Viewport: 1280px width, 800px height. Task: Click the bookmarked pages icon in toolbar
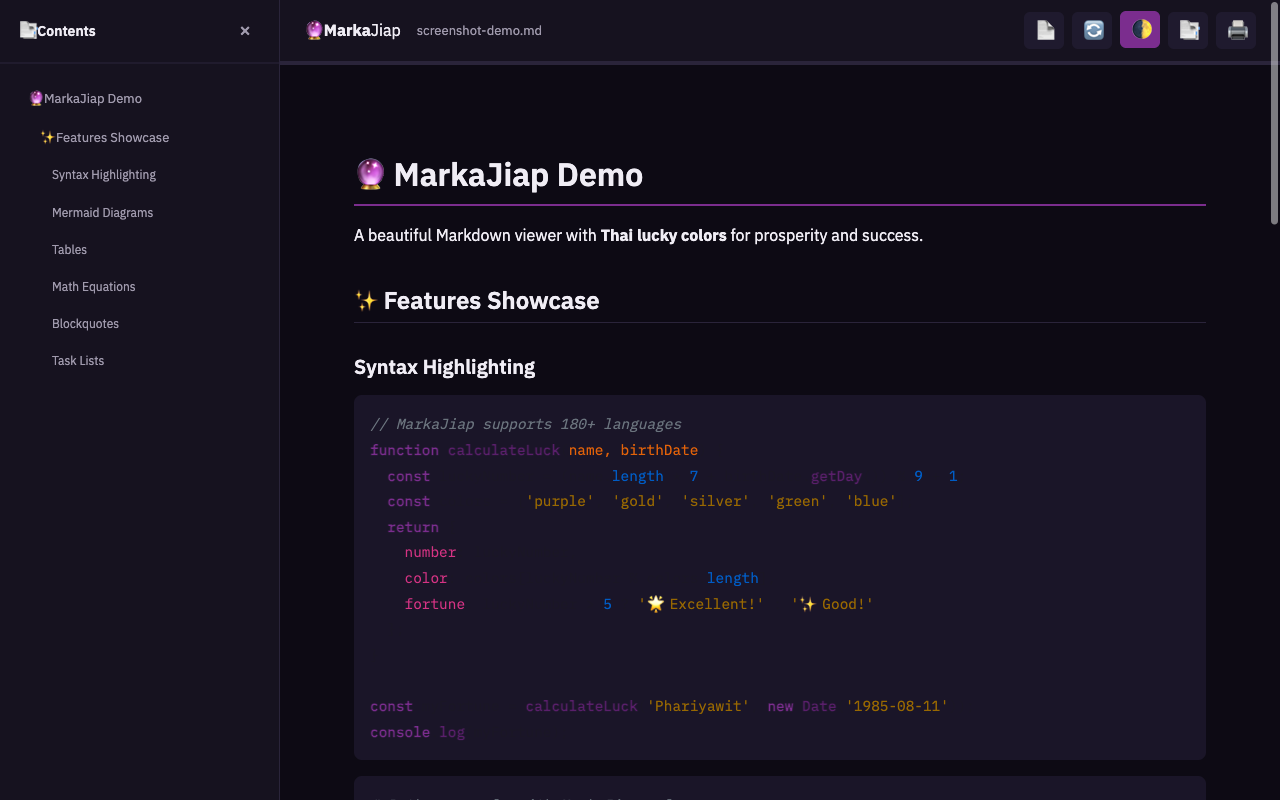[1188, 30]
